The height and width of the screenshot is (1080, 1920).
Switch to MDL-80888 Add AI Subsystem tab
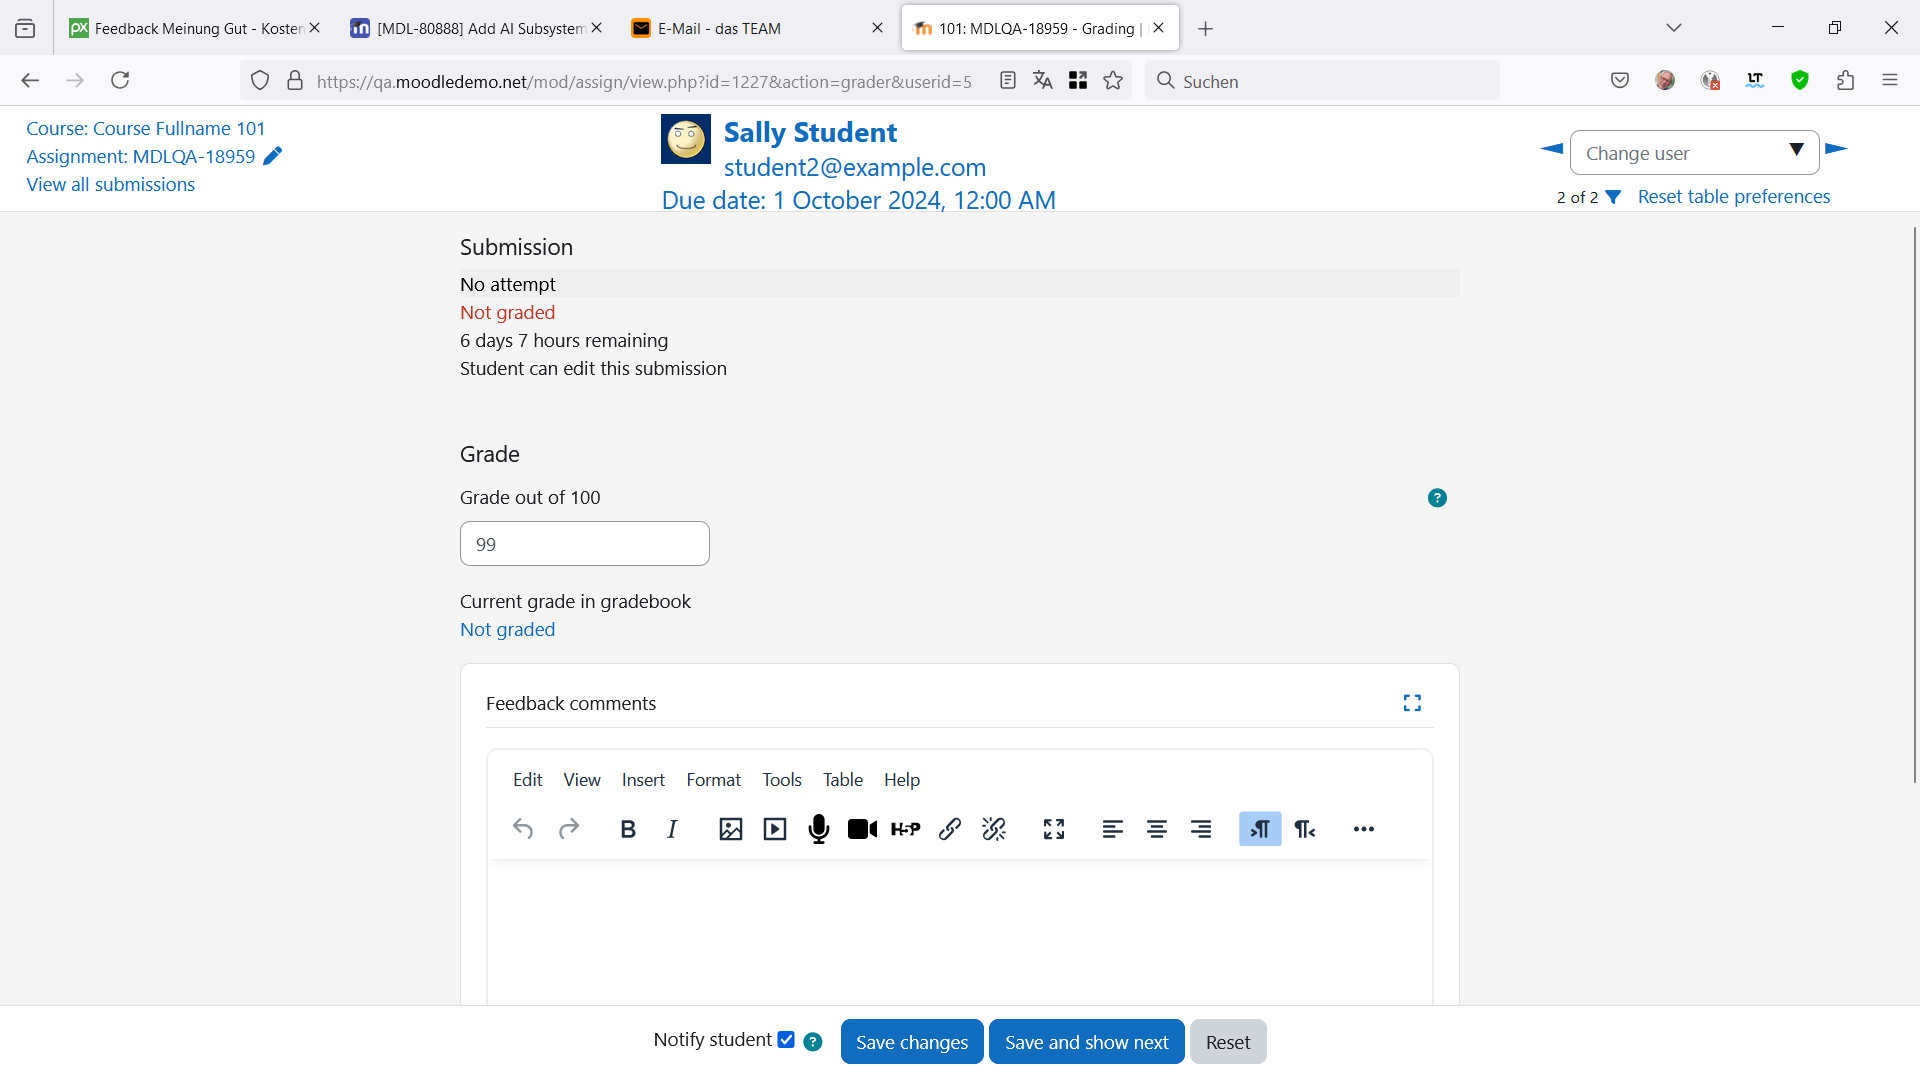pos(477,28)
